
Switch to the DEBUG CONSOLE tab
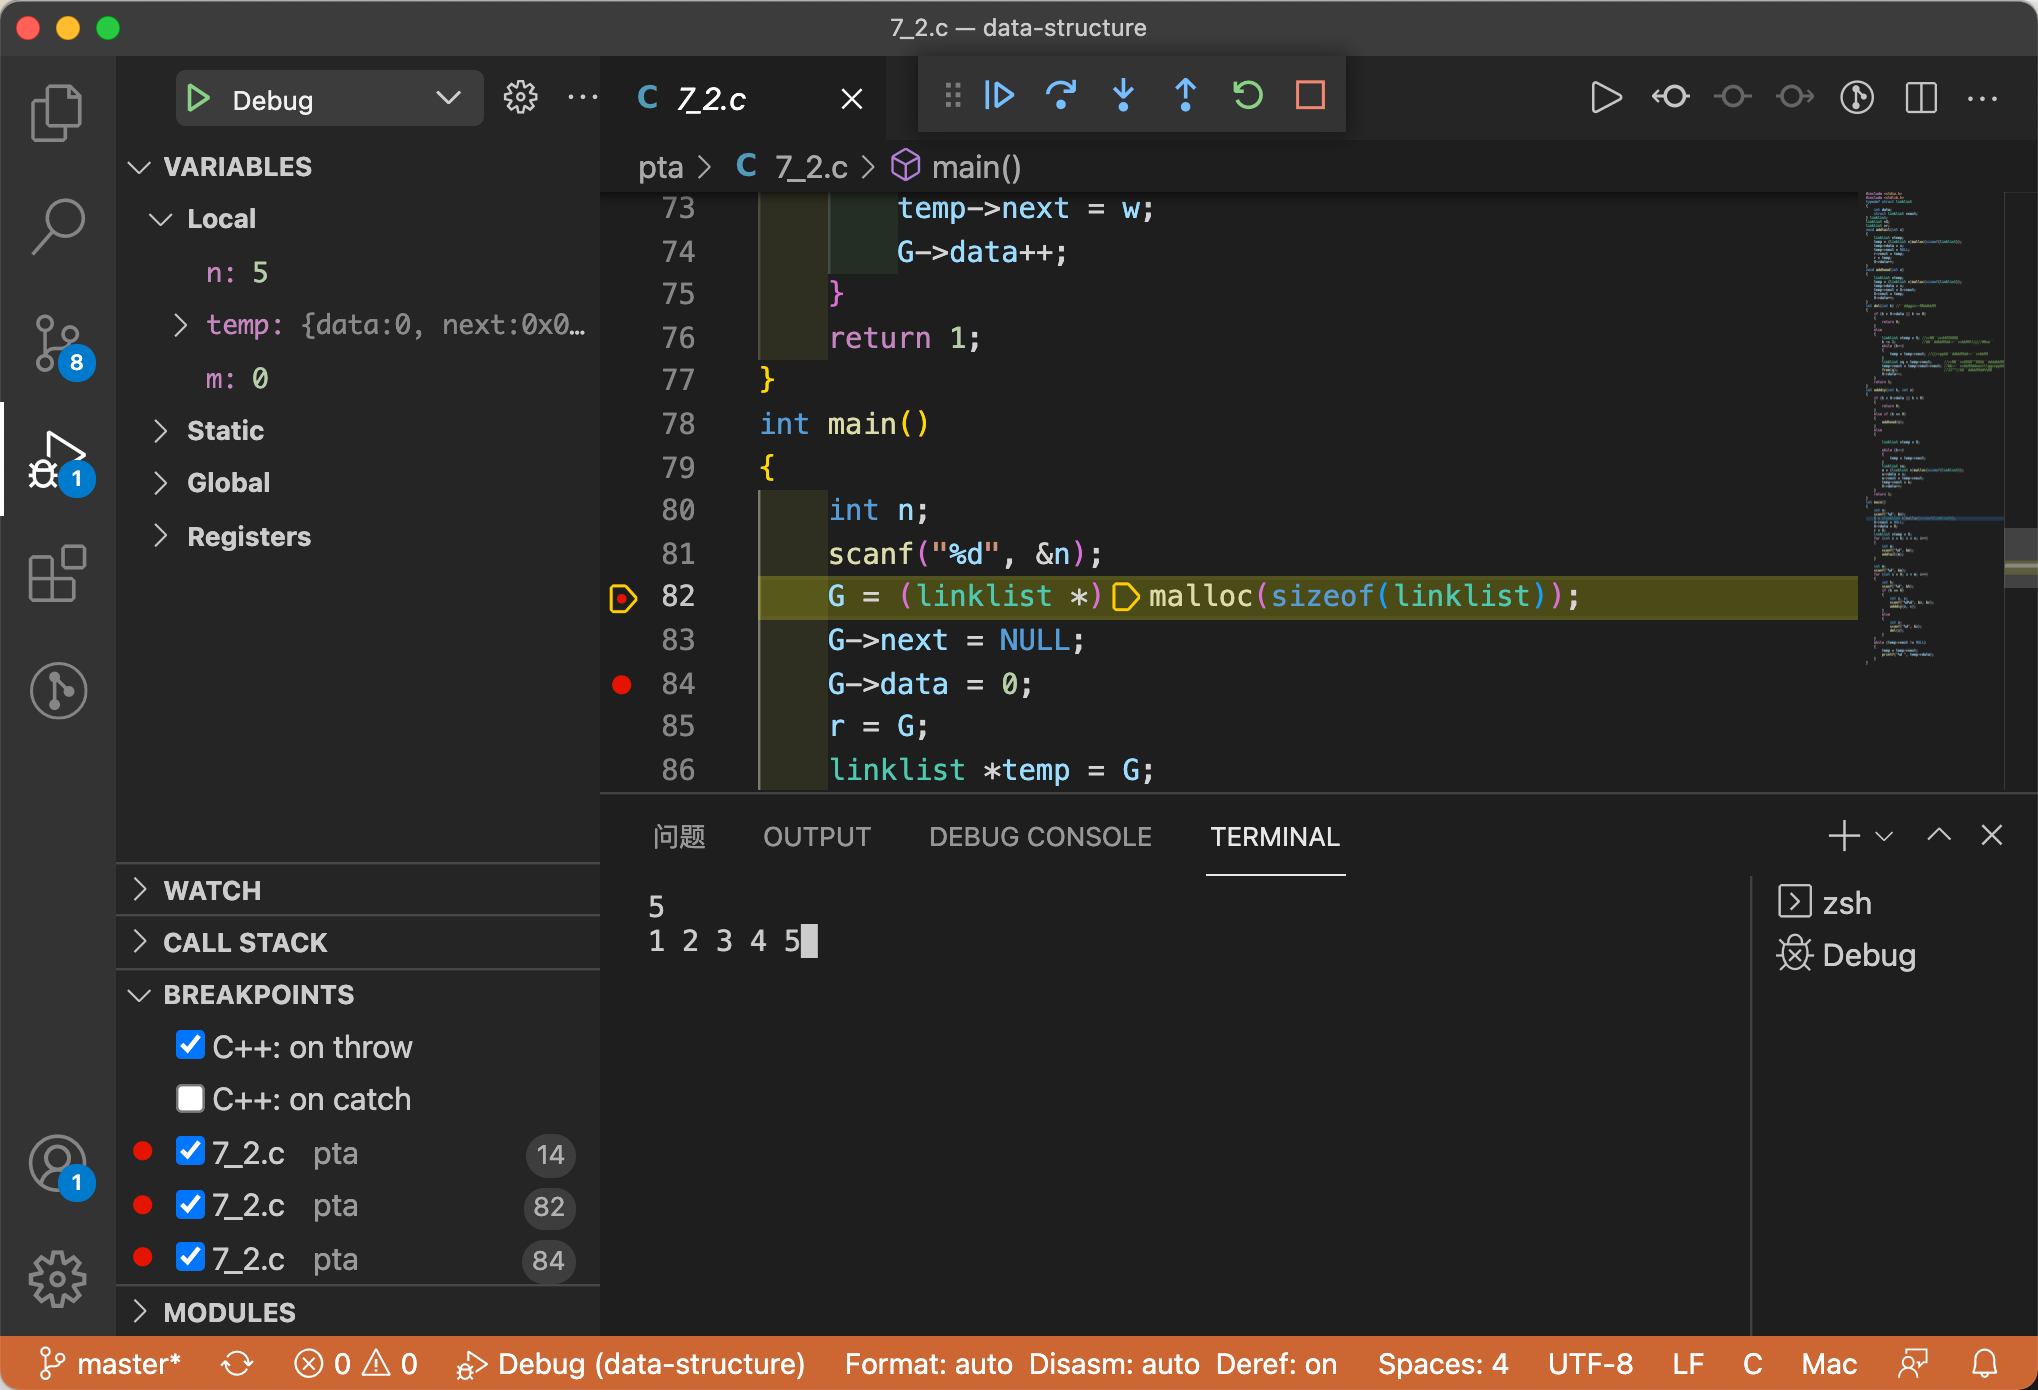[x=1040, y=837]
